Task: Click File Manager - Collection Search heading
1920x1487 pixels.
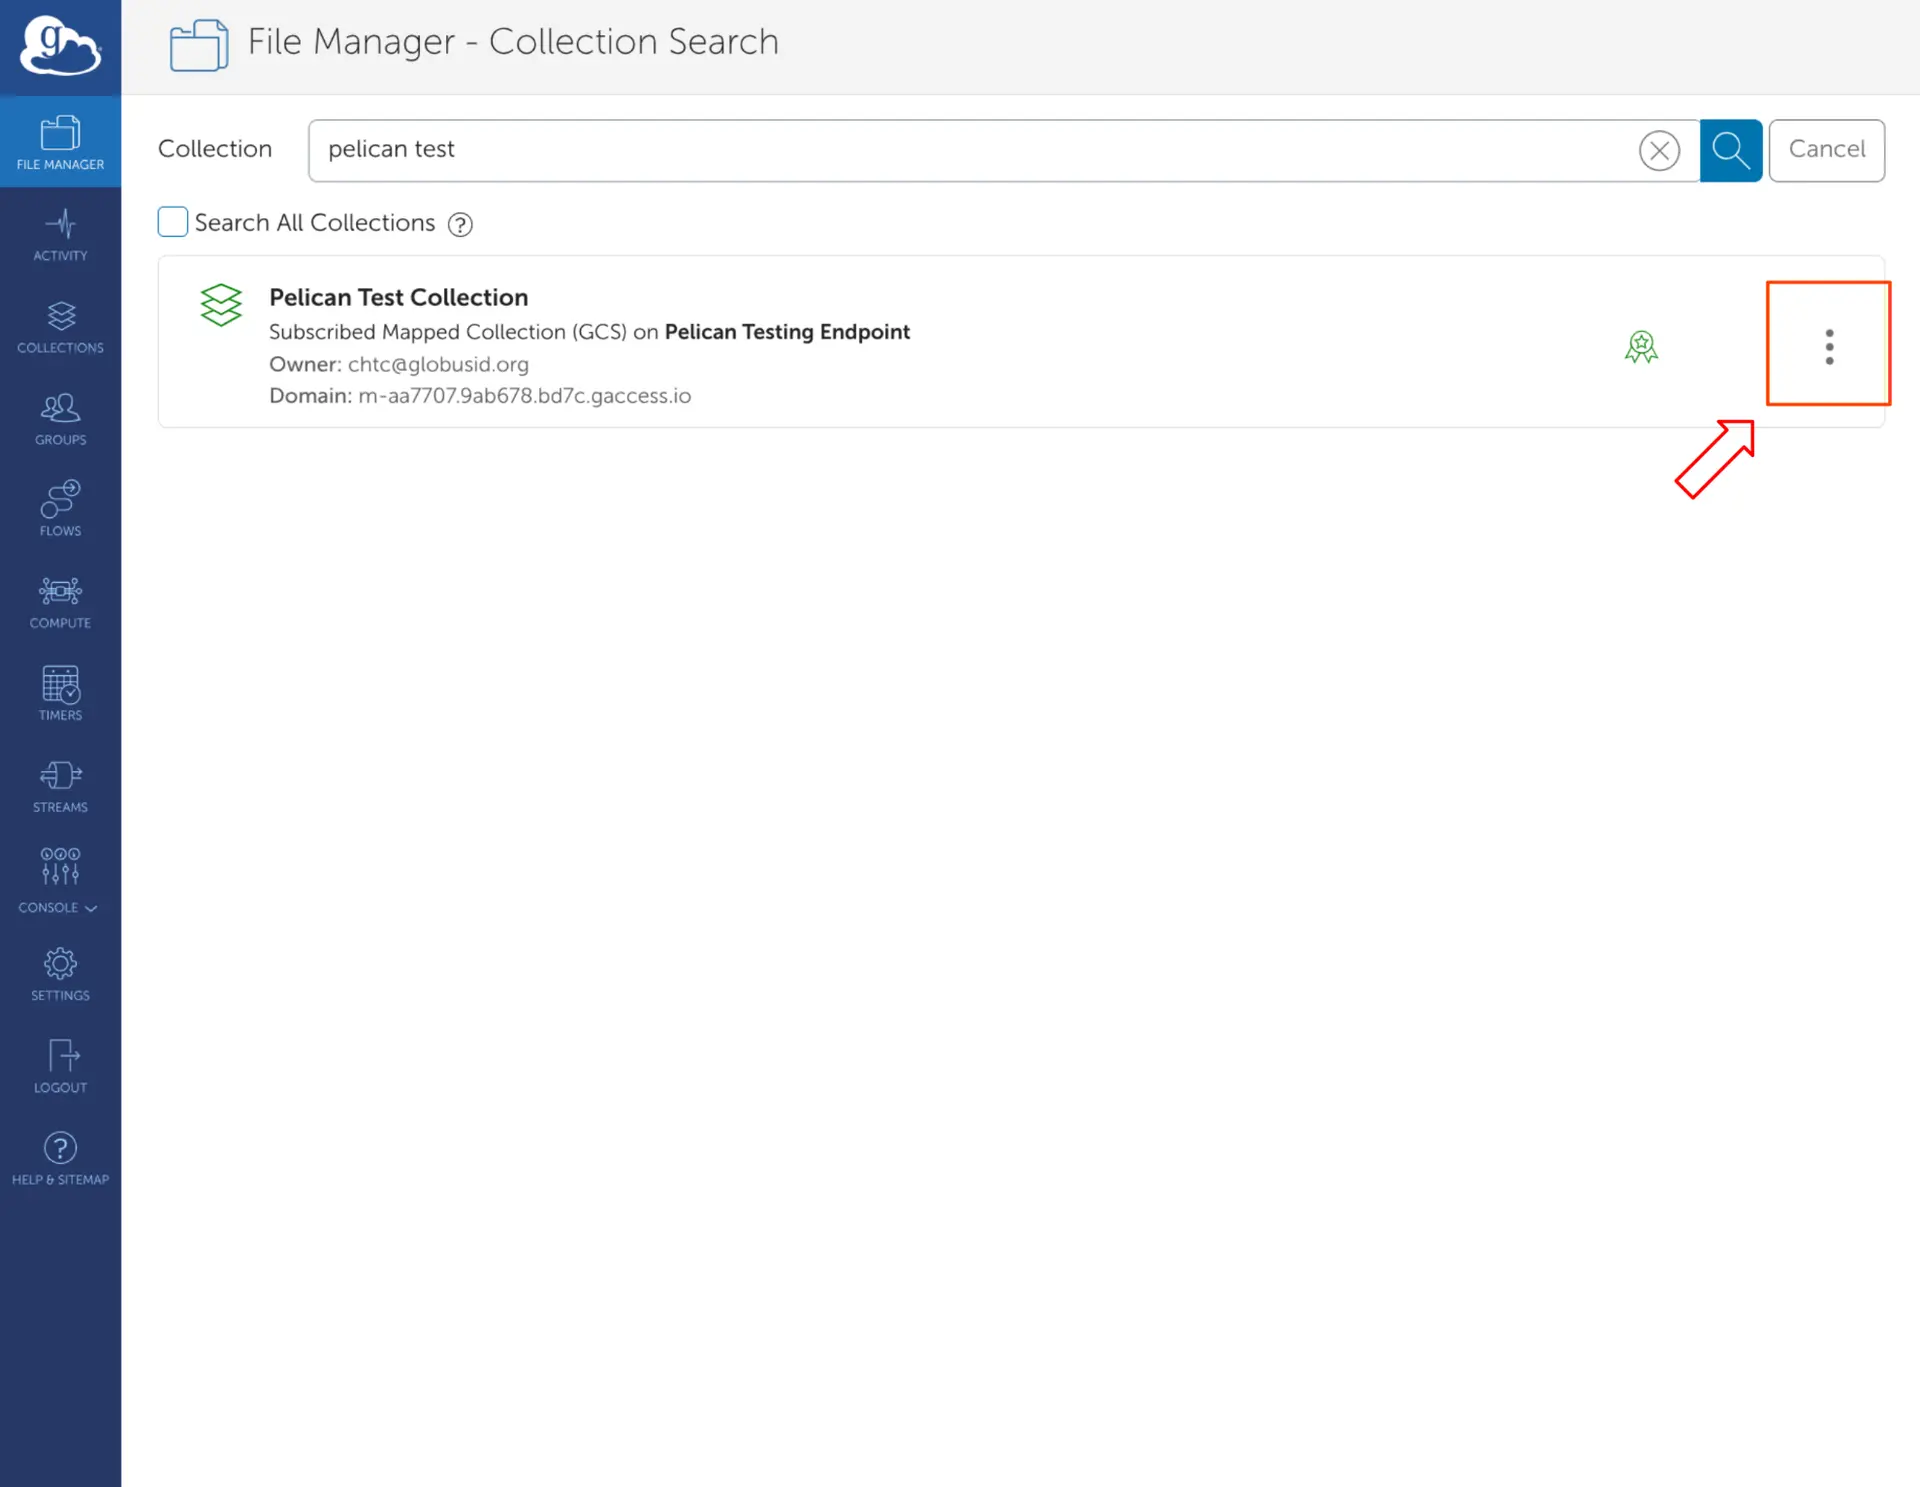Action: coord(513,41)
